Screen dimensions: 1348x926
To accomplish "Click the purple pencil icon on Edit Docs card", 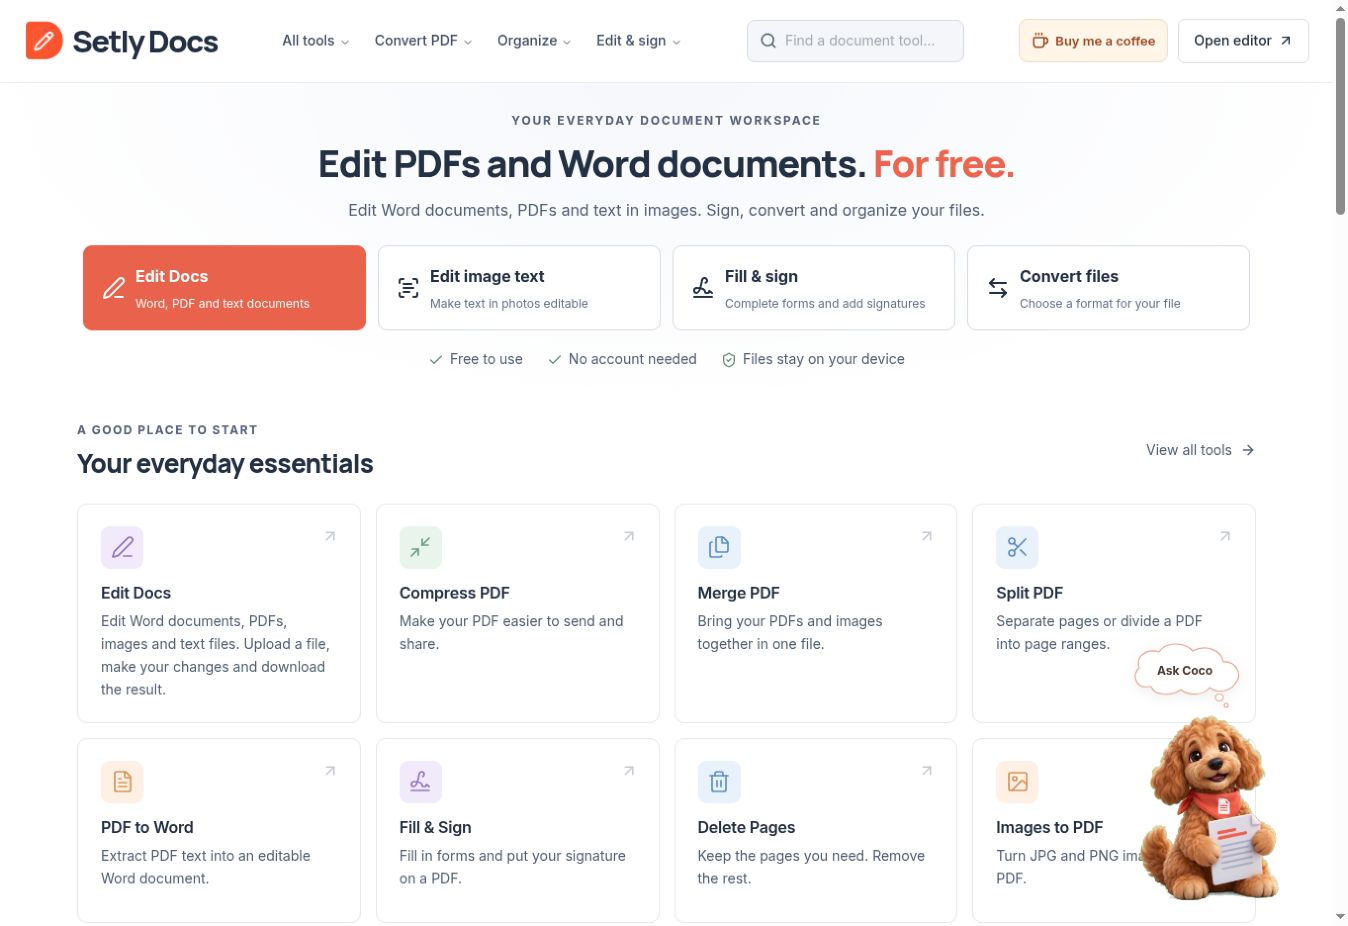I will (x=122, y=547).
